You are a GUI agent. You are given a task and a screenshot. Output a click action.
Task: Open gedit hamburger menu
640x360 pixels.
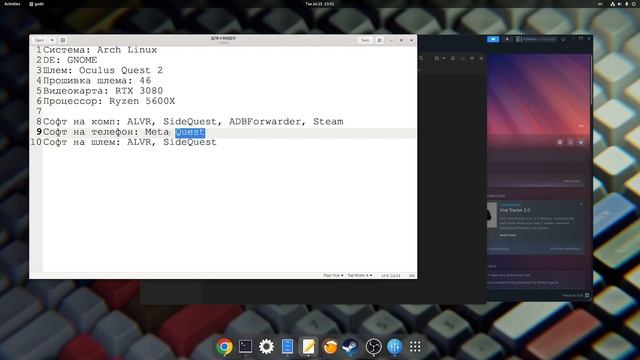point(379,40)
